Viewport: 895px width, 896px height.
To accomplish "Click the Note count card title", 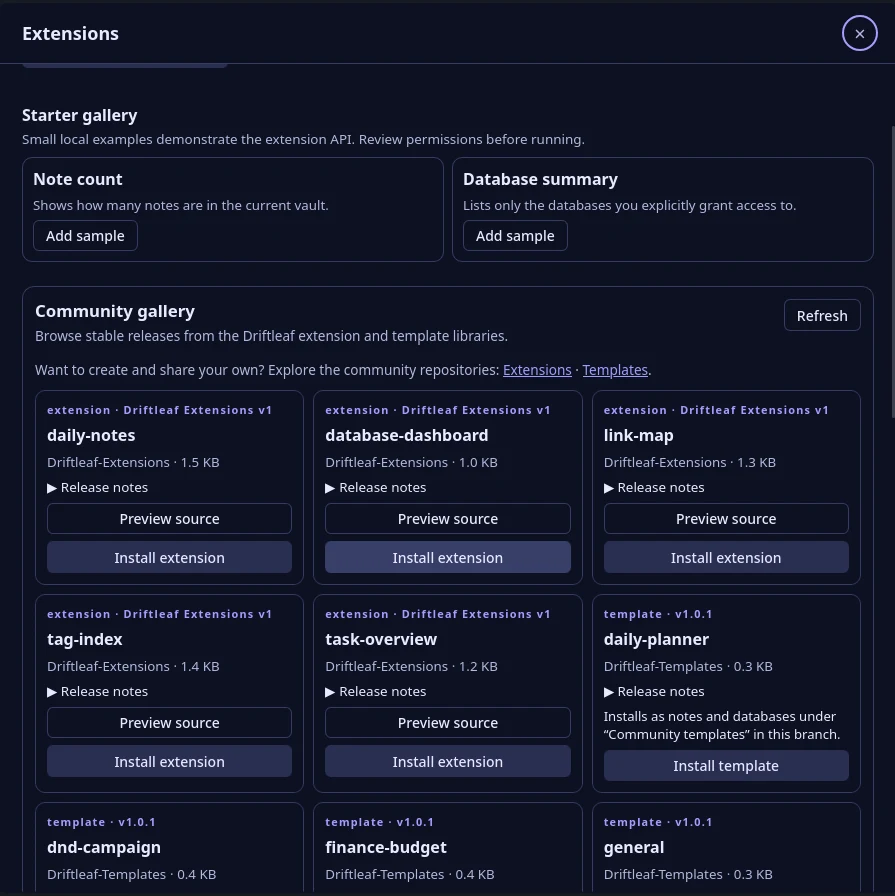I will 78,179.
